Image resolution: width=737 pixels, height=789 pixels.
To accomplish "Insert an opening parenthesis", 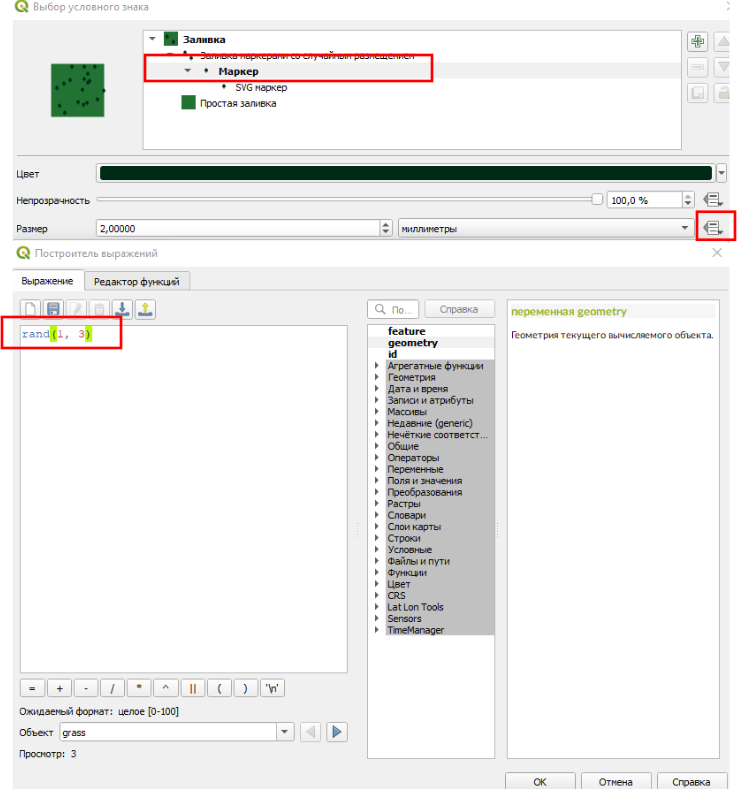I will (219, 688).
